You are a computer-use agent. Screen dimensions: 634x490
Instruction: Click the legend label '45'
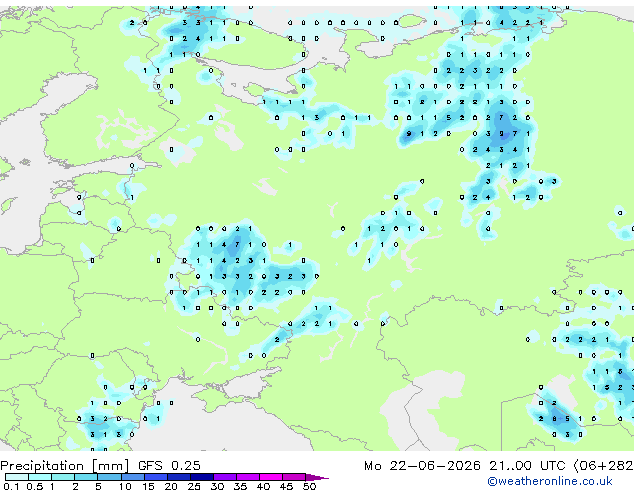[286, 486]
